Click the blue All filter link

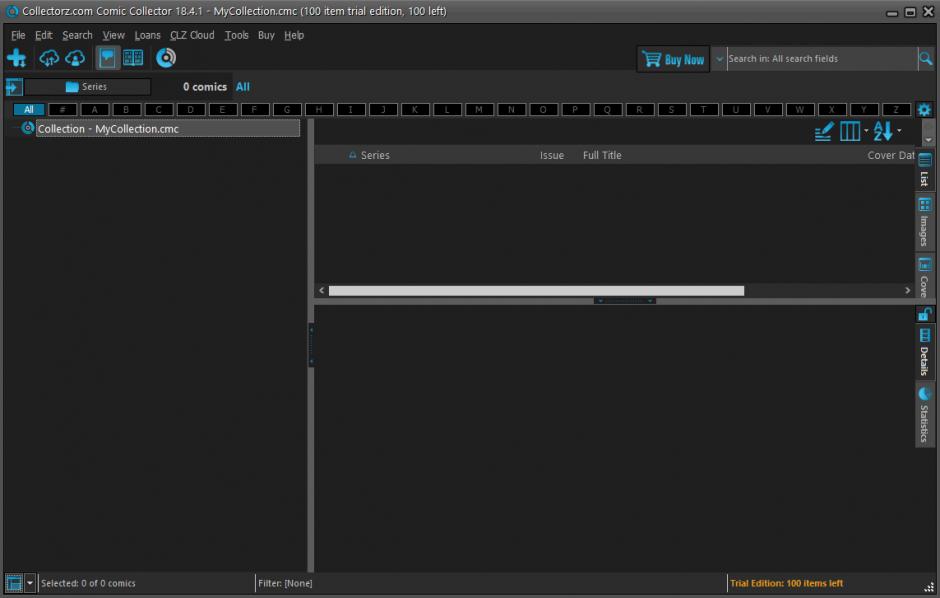coord(243,87)
